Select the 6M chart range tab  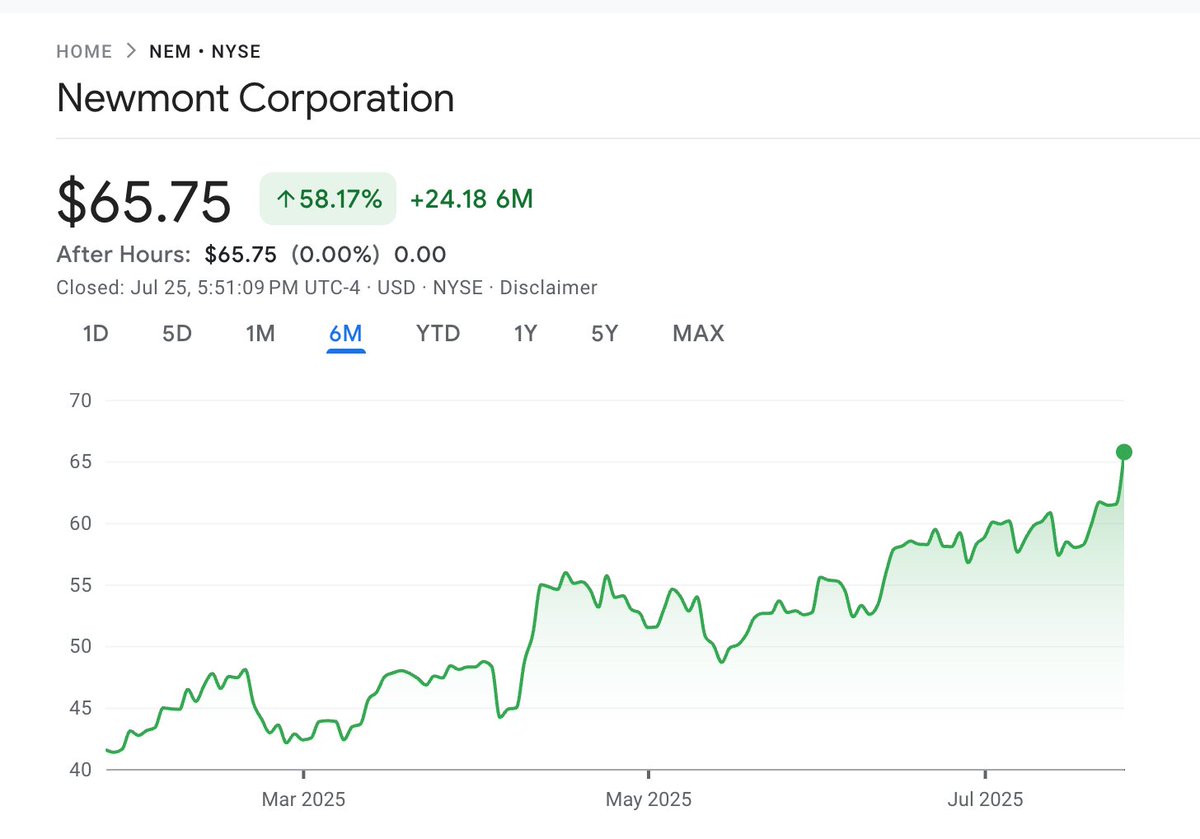[345, 333]
